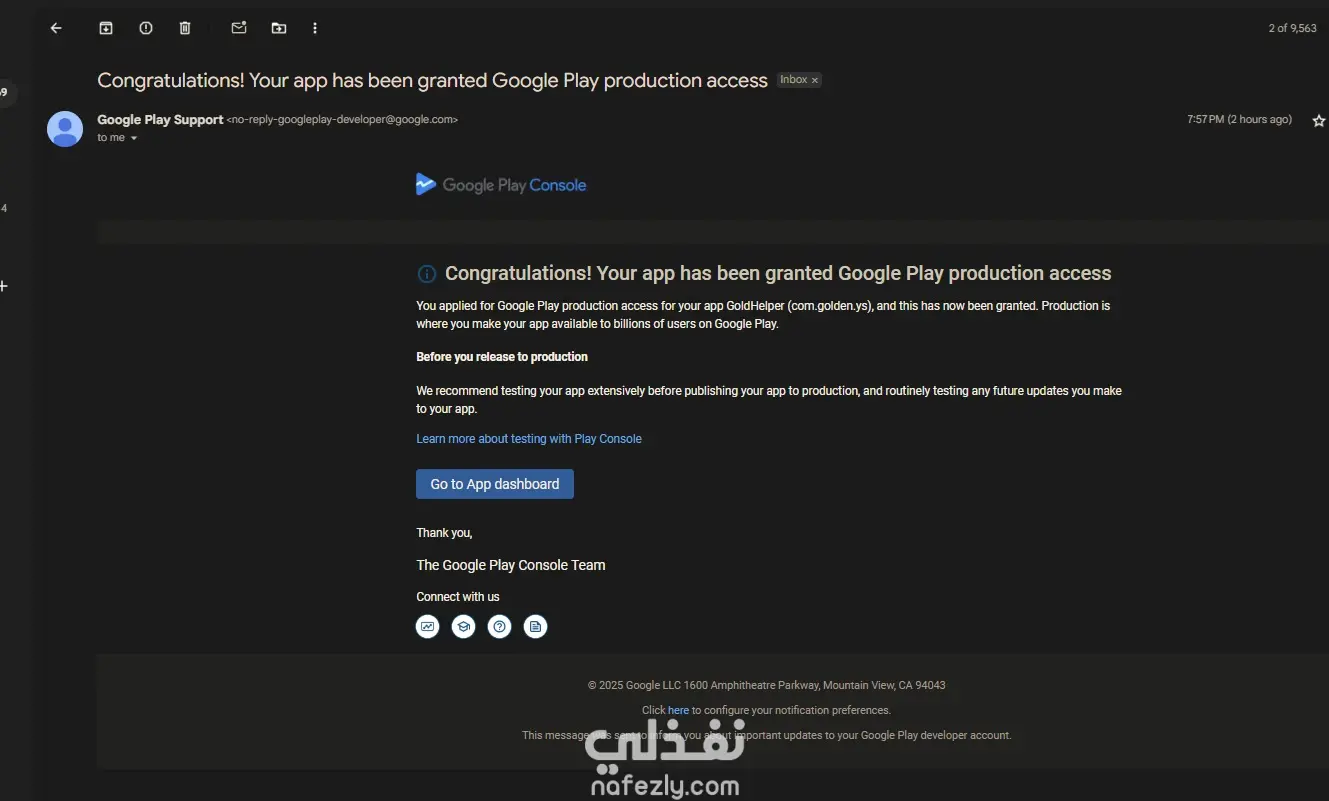Open the graduation cap academy icon
Screen dimensions: 1329x801
[x=464, y=627]
